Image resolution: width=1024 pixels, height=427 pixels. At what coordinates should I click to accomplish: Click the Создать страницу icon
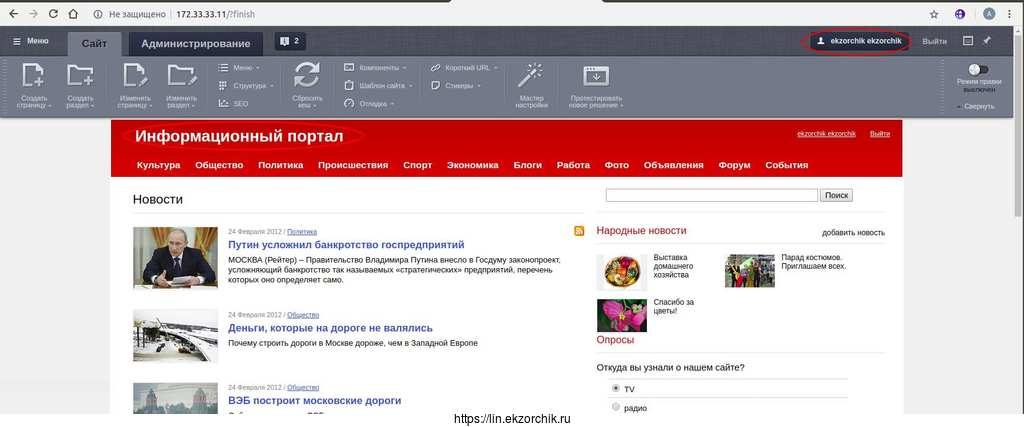click(x=33, y=76)
